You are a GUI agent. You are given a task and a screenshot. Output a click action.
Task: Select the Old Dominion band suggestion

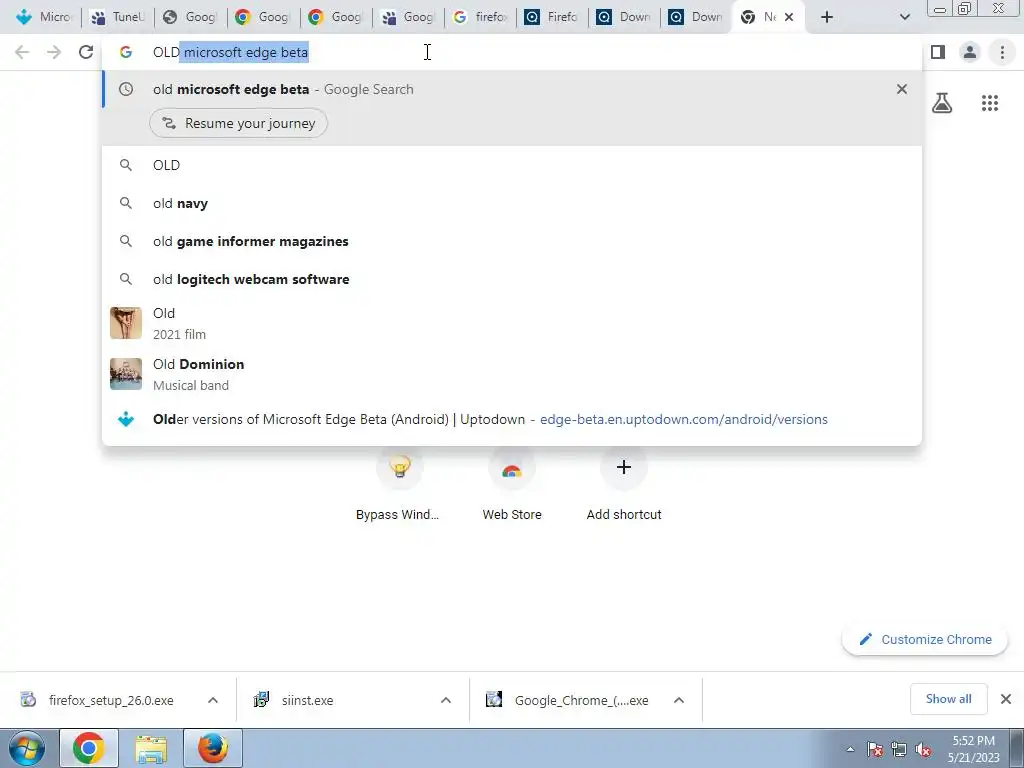click(x=512, y=374)
